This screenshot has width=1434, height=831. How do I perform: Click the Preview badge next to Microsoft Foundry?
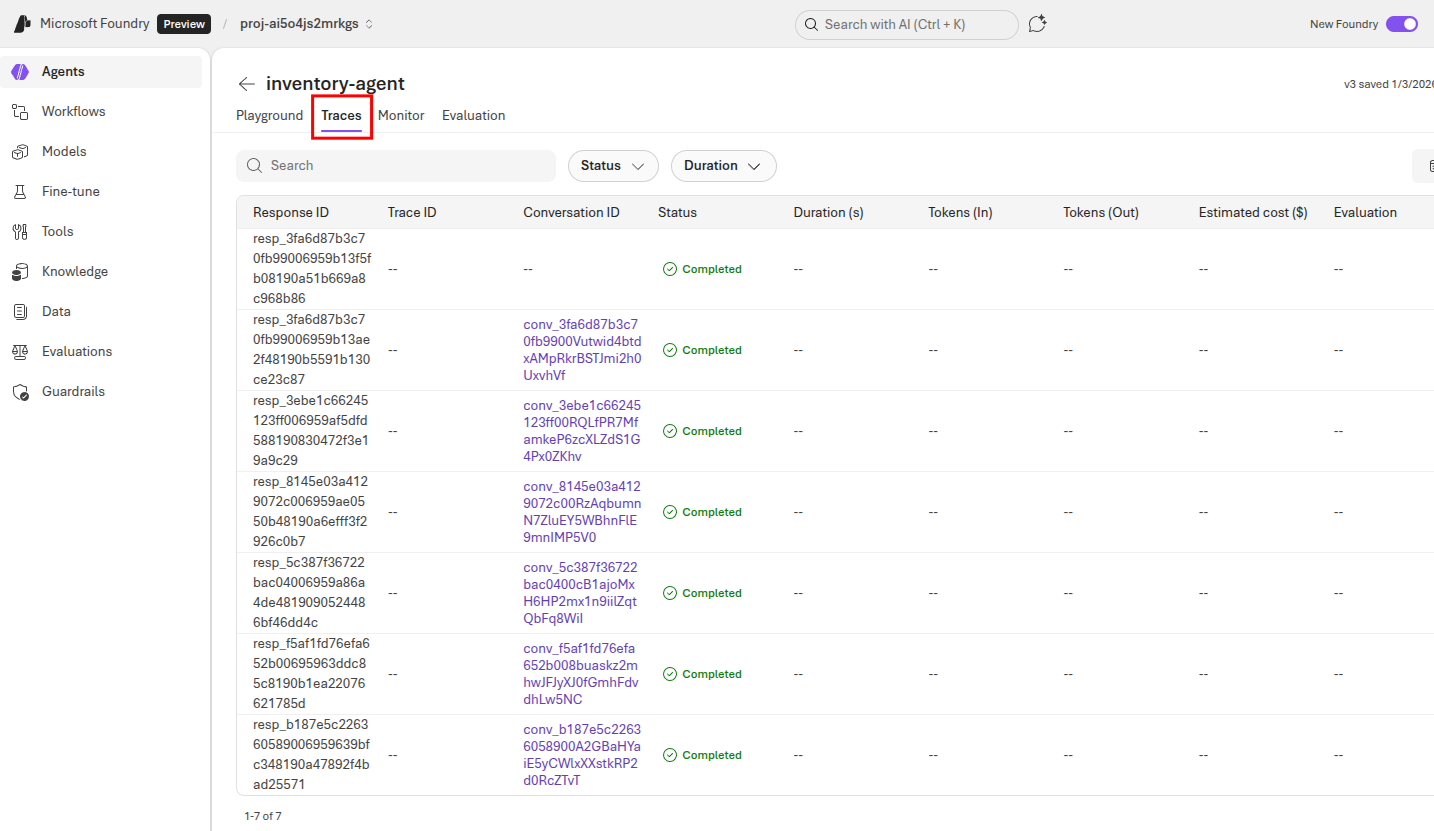click(x=184, y=24)
